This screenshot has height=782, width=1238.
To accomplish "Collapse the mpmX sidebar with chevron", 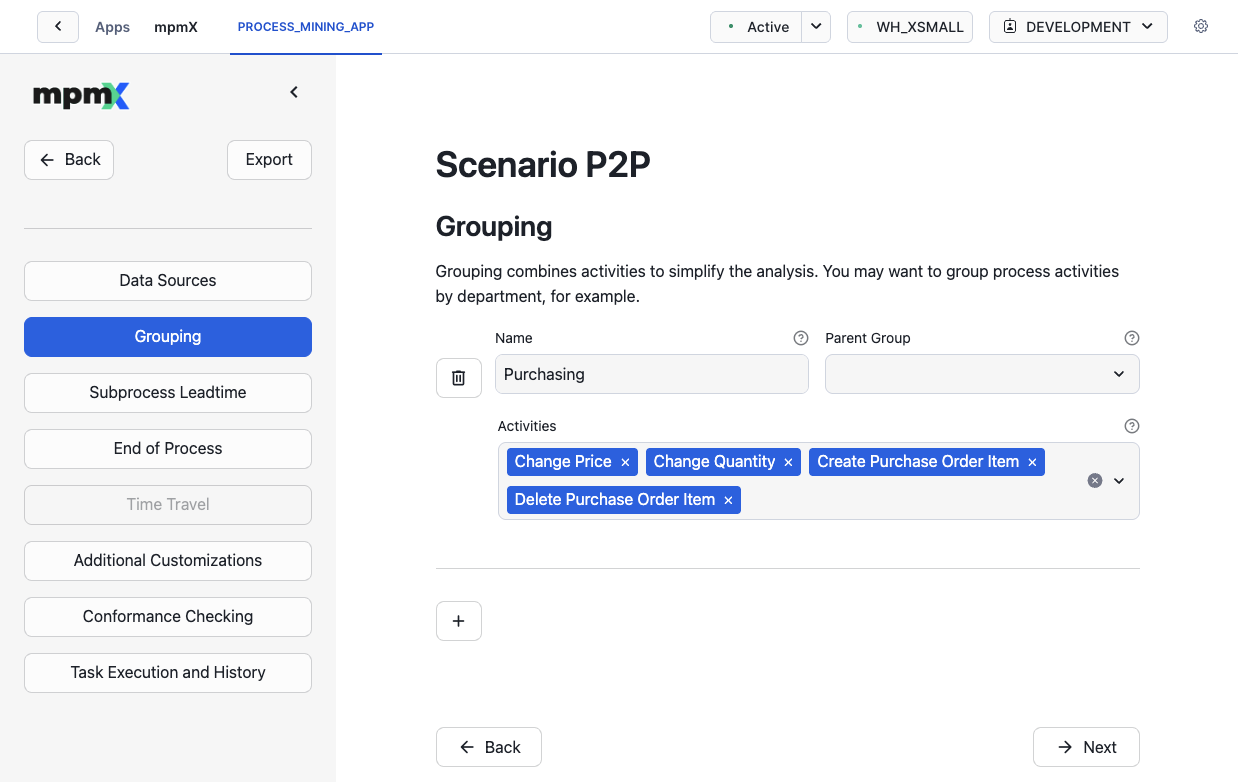I will (294, 92).
